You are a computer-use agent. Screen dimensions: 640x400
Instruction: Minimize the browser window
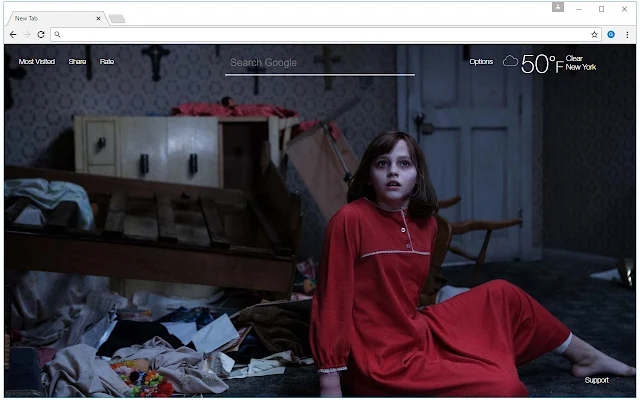pyautogui.click(x=579, y=9)
